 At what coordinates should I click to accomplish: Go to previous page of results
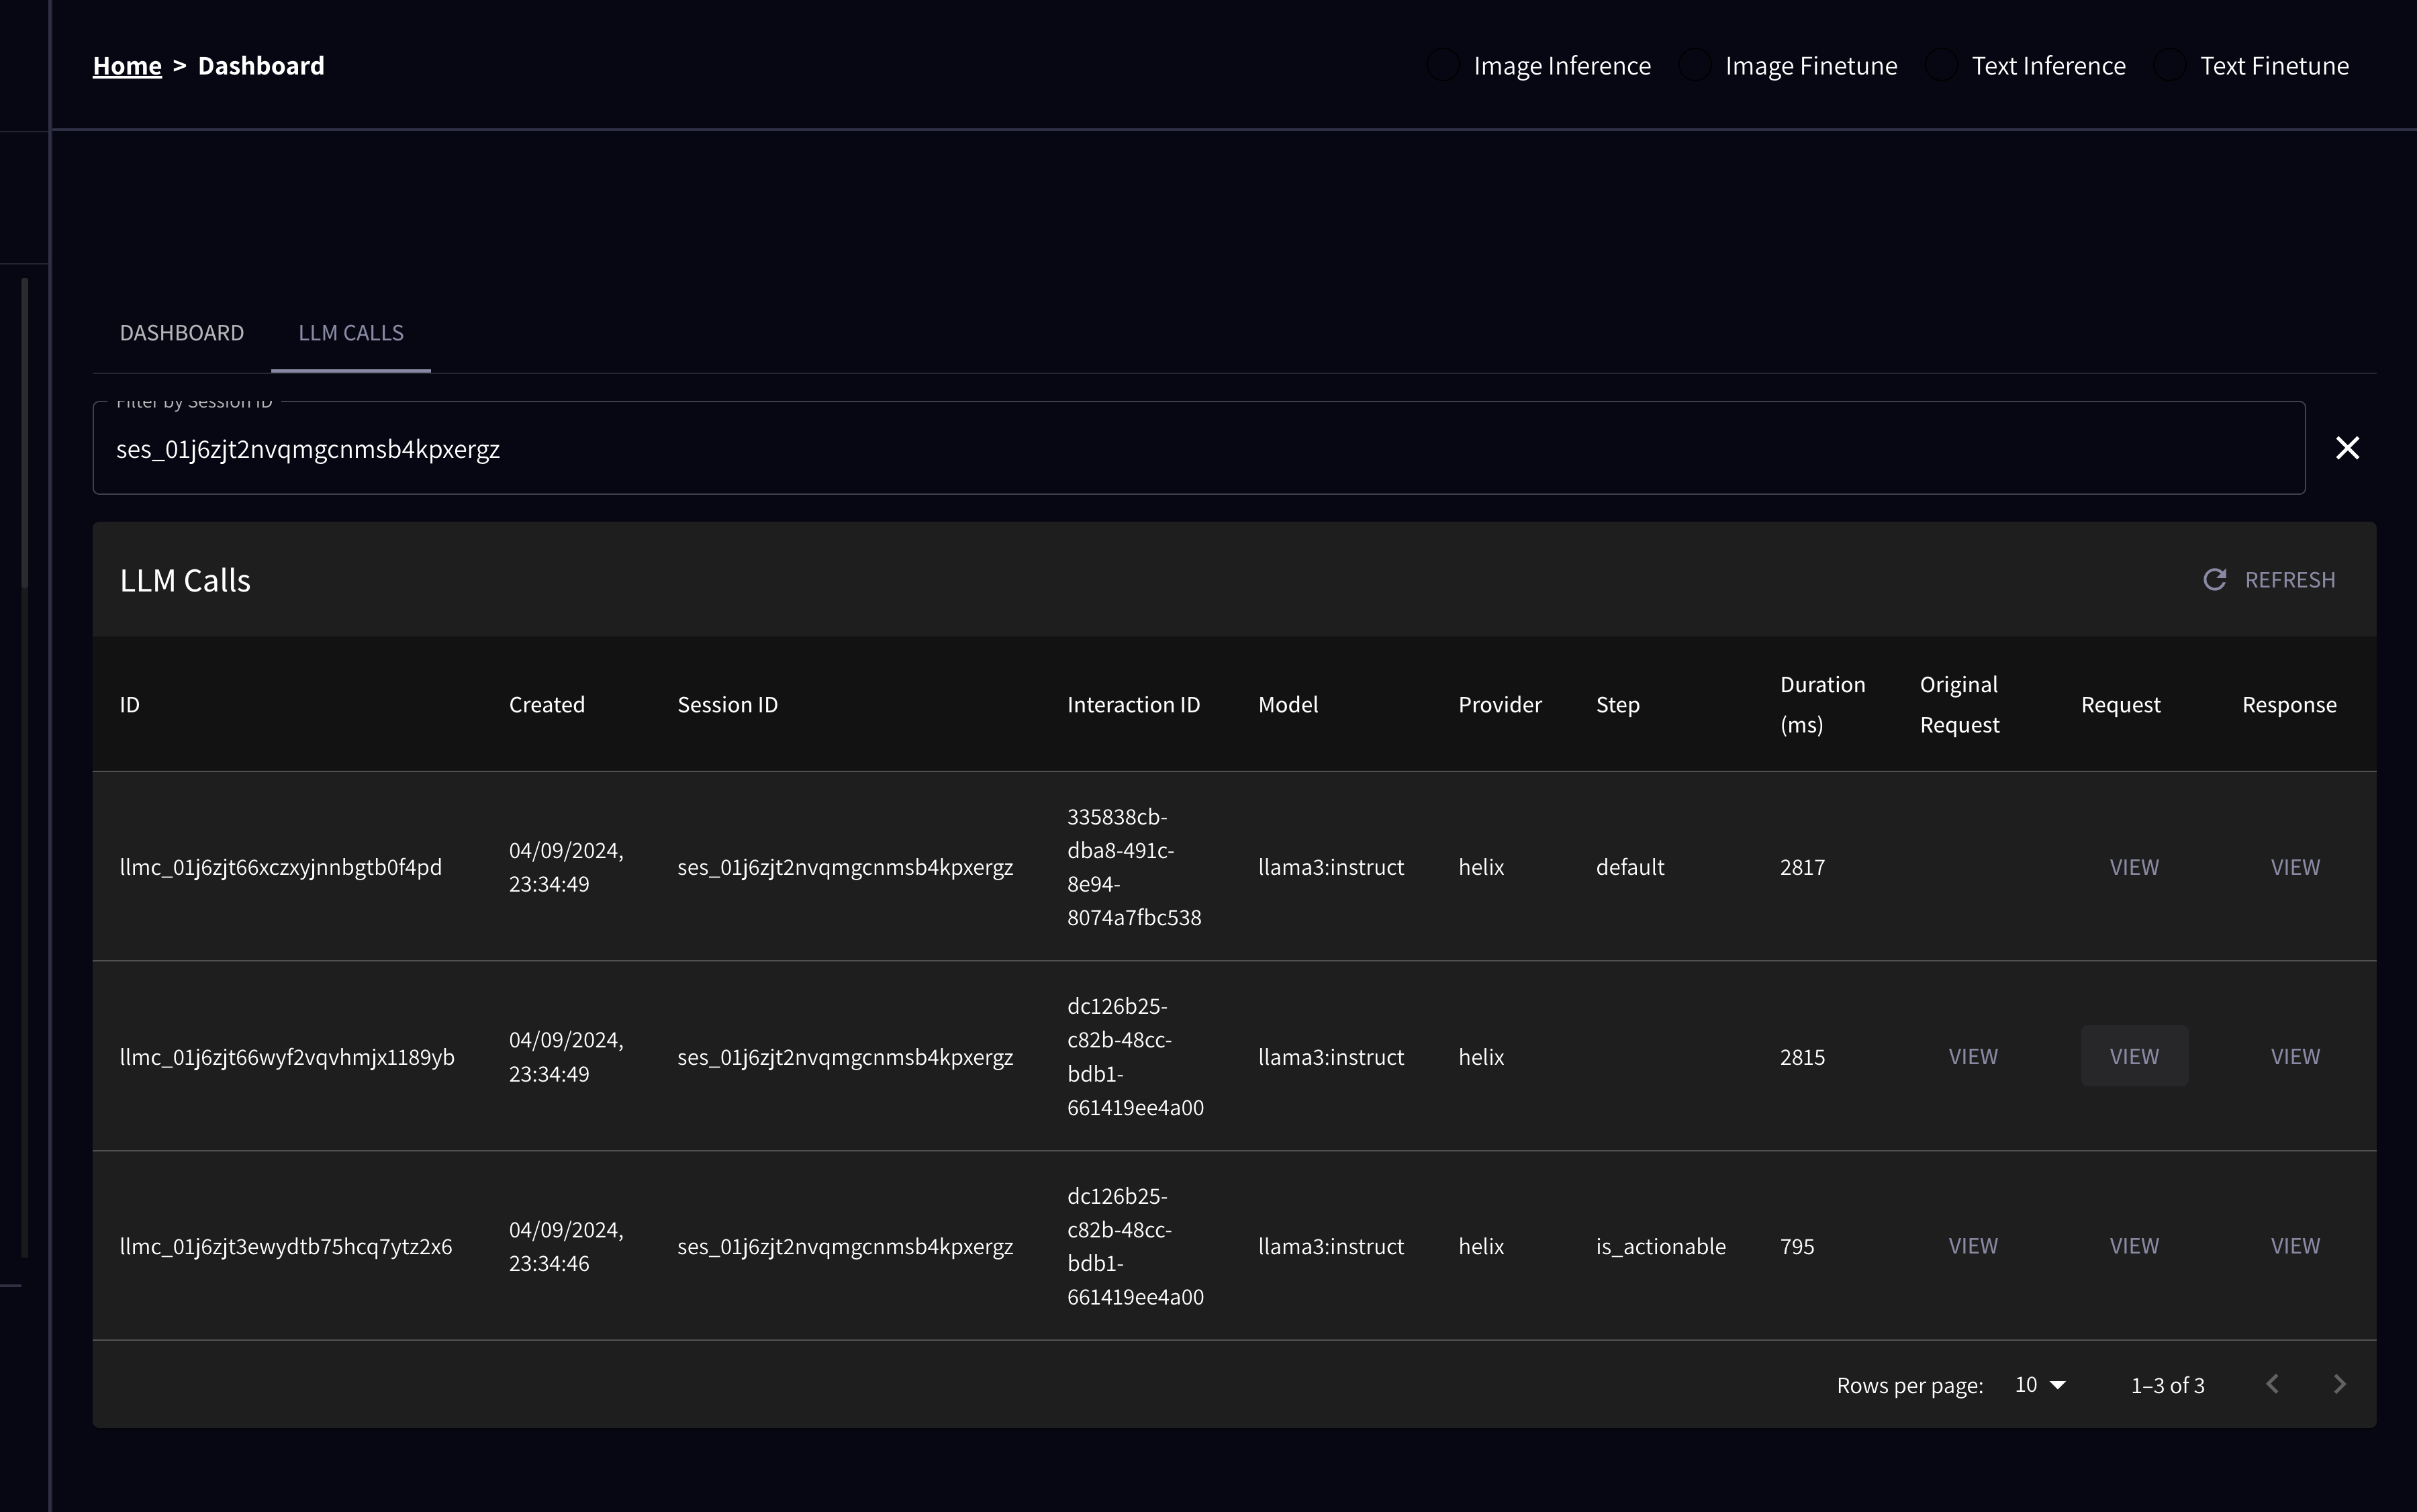click(2272, 1384)
